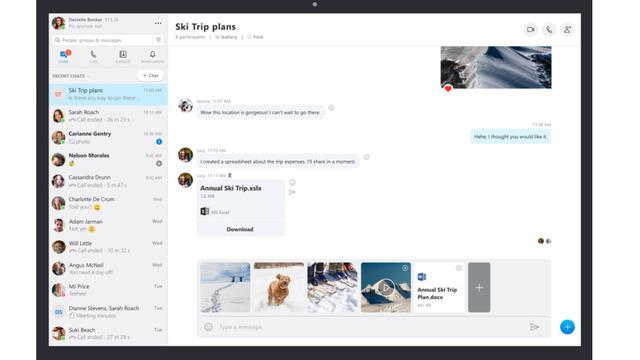The image size is (640, 360).
Task: Open the Dianne Stevens, Sarah Roach group chat
Action: (108, 312)
